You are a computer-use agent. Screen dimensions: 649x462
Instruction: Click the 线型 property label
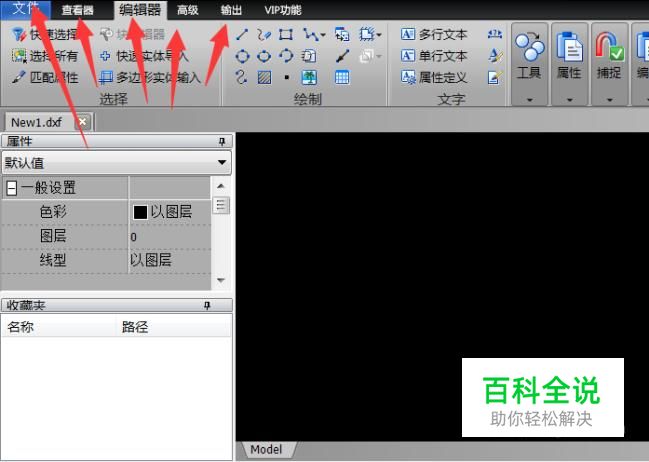pos(53,260)
